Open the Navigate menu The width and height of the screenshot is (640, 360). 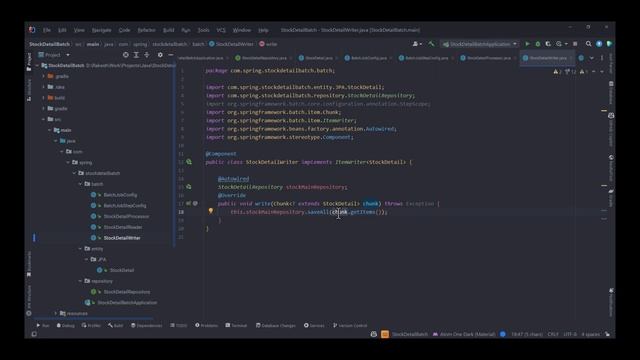[101, 30]
